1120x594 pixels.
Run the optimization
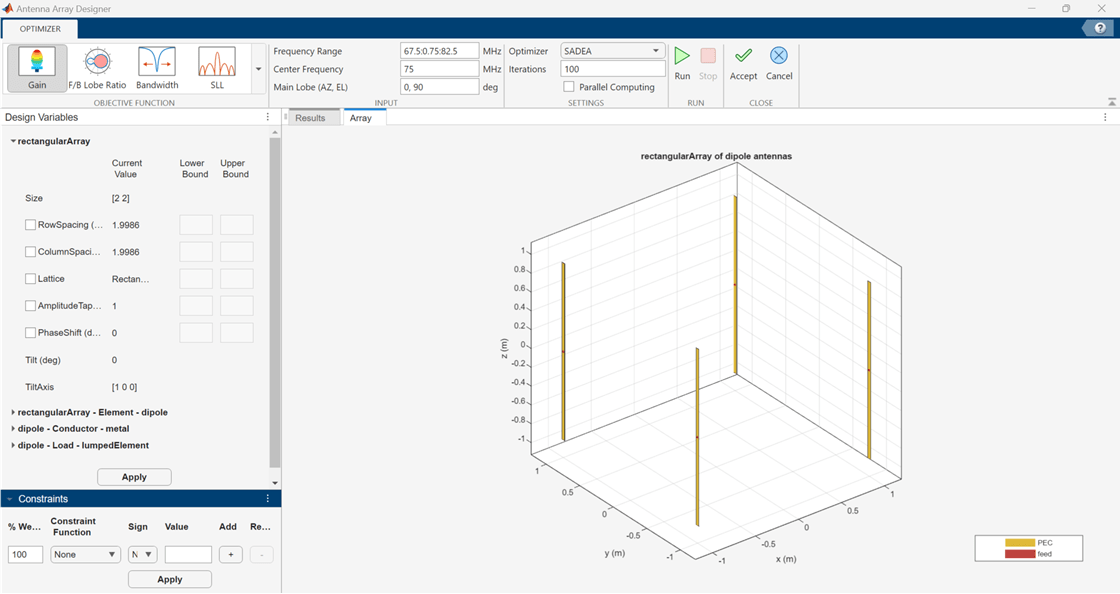(682, 62)
